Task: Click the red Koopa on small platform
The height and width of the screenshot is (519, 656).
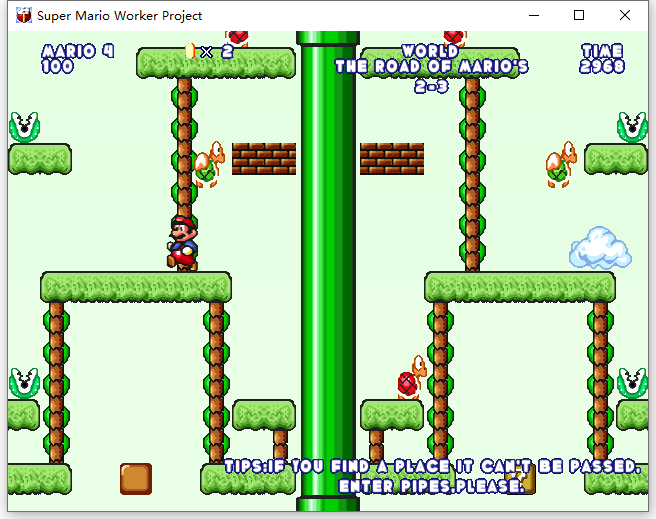Action: 412,378
